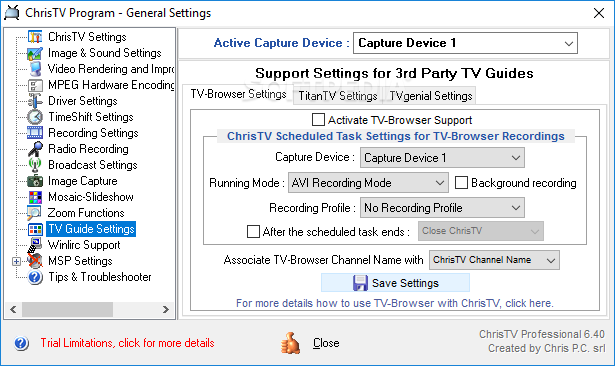Switch to TitanTV Settings tab

(x=338, y=96)
